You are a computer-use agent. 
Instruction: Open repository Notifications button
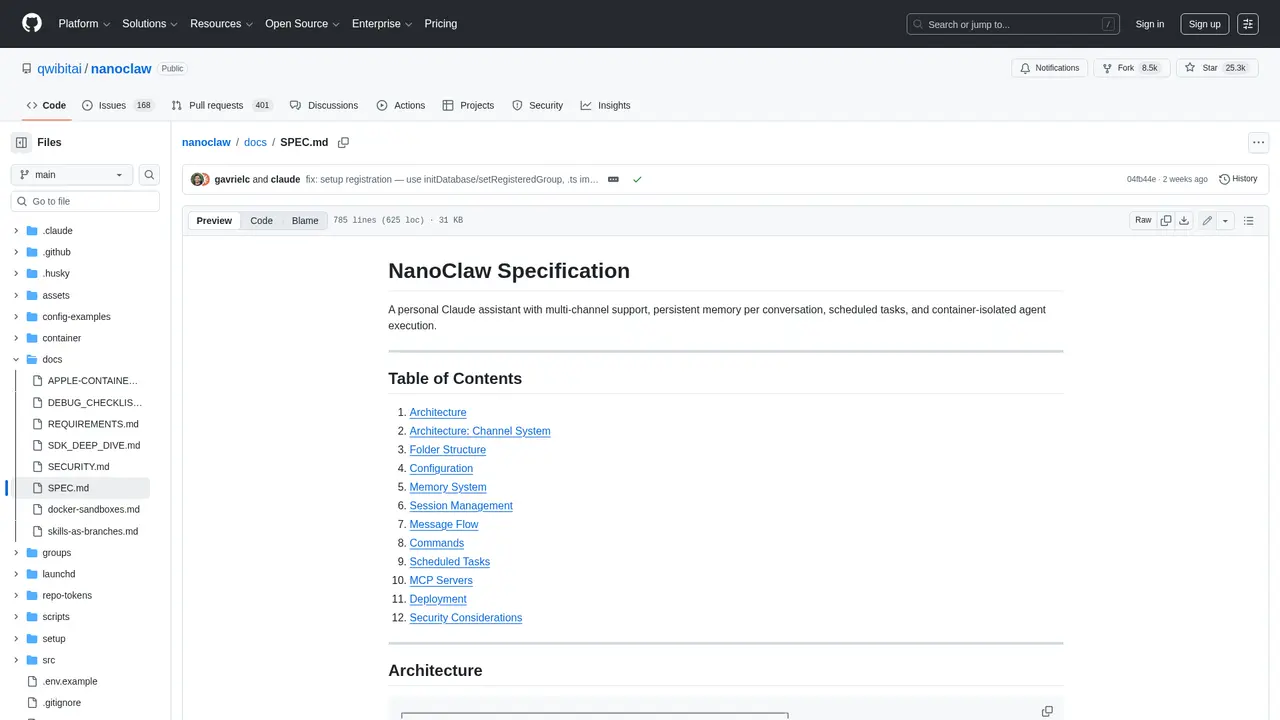1049,68
